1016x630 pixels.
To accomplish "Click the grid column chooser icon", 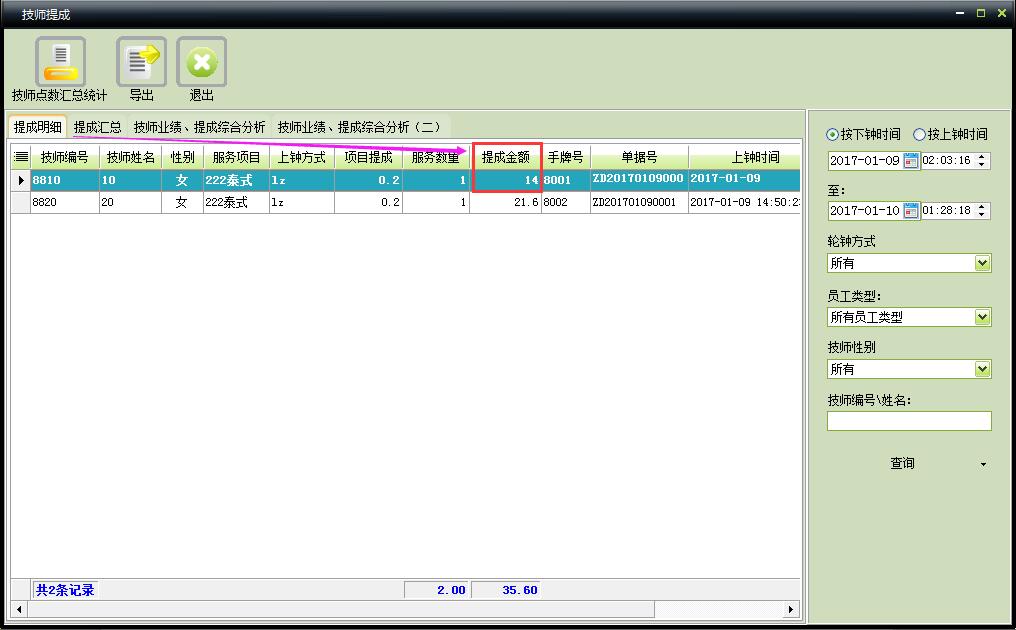I will pyautogui.click(x=21, y=157).
